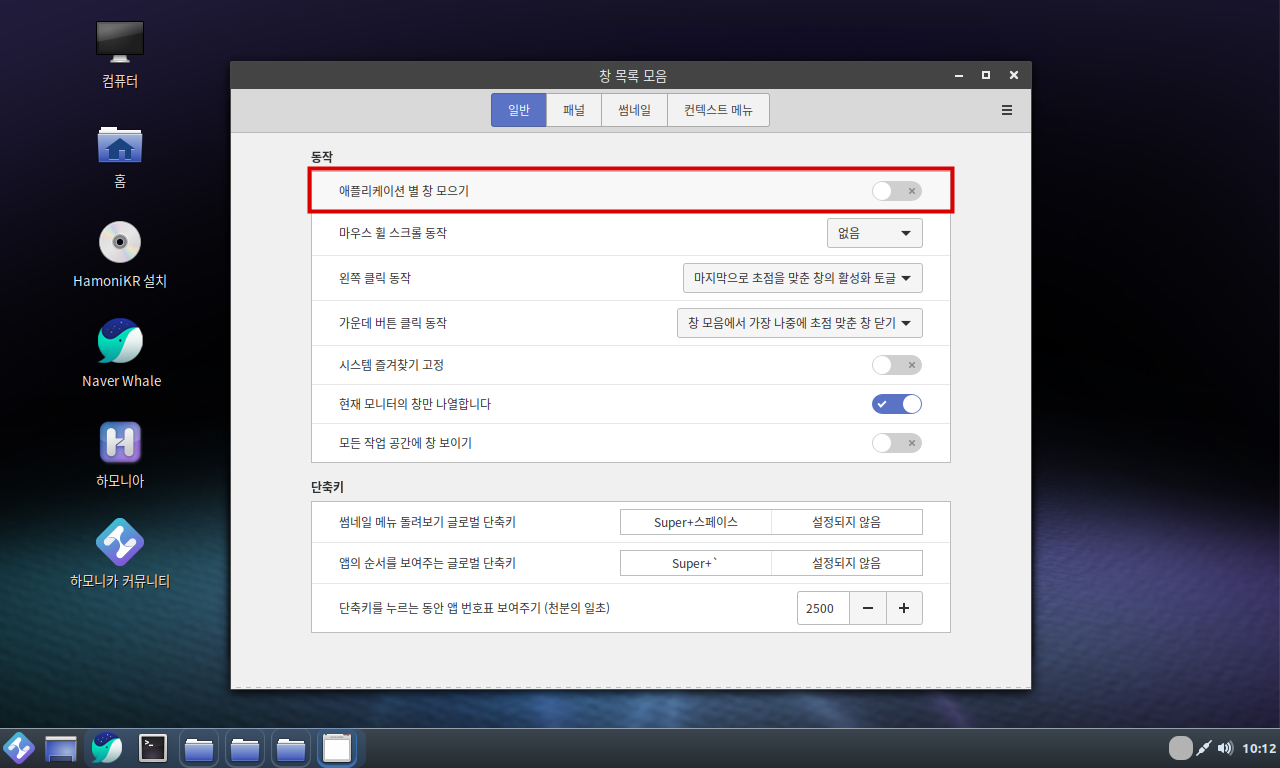This screenshot has height=768, width=1280.
Task: Click the 마우스 휠 스크롤 동작 label
Action: point(393,233)
